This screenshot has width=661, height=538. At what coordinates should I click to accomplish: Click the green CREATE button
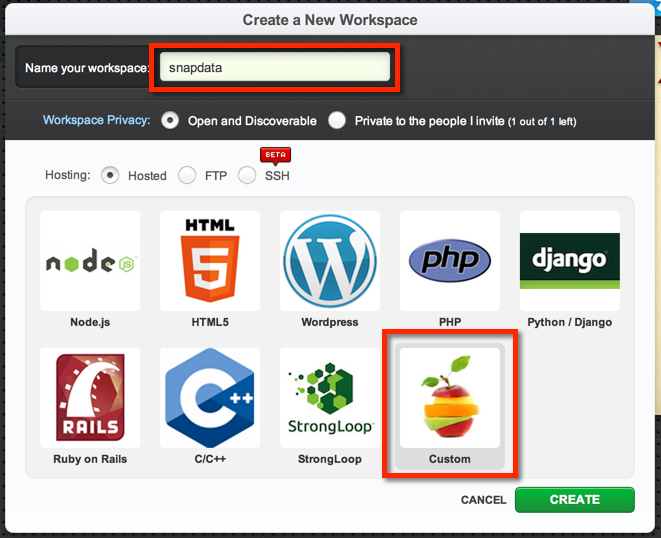click(x=575, y=500)
